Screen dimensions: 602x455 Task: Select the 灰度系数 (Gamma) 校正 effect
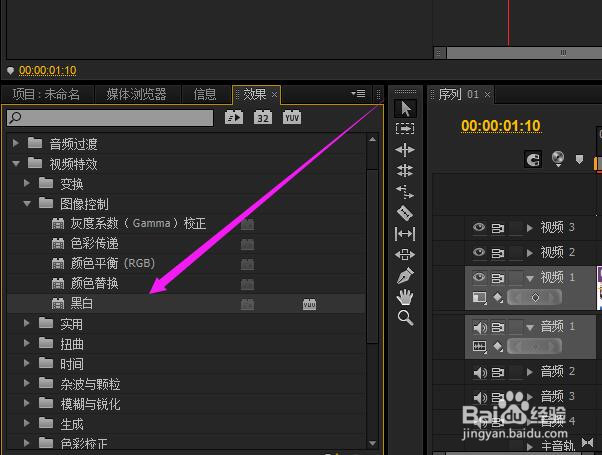click(186, 224)
